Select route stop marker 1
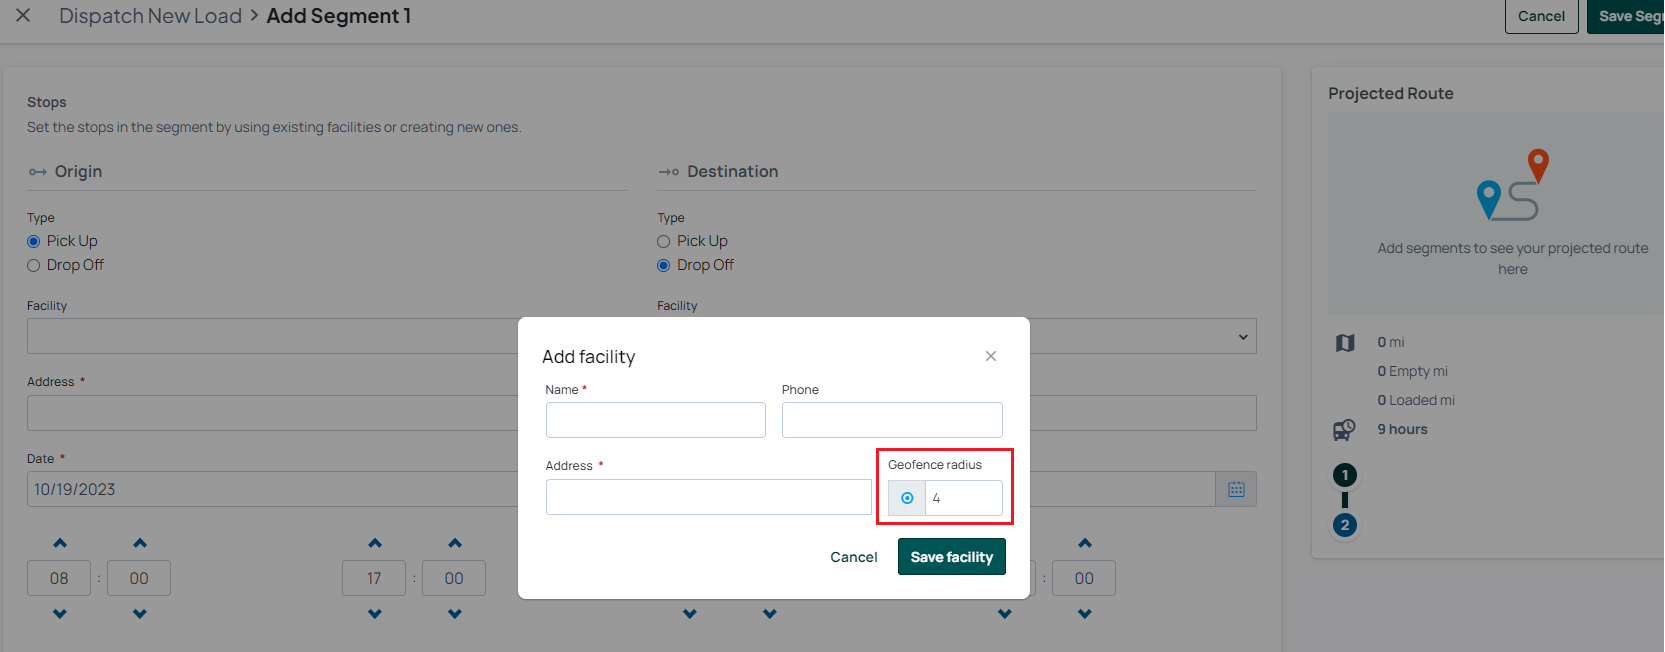The height and width of the screenshot is (652, 1665). click(1345, 475)
